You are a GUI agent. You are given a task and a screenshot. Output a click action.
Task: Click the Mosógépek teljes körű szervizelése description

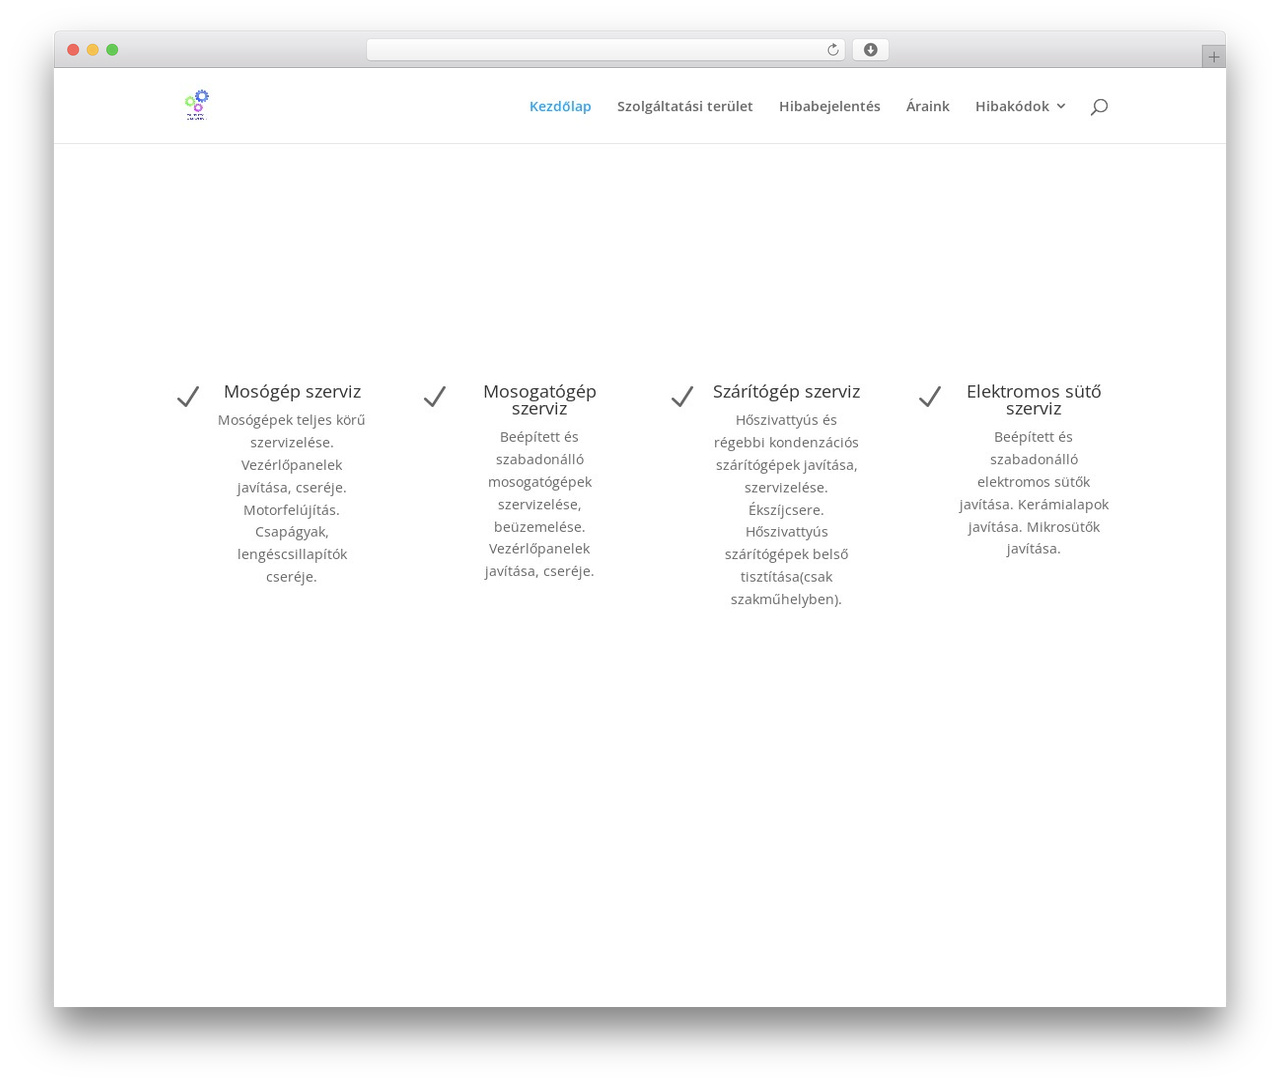pos(292,498)
